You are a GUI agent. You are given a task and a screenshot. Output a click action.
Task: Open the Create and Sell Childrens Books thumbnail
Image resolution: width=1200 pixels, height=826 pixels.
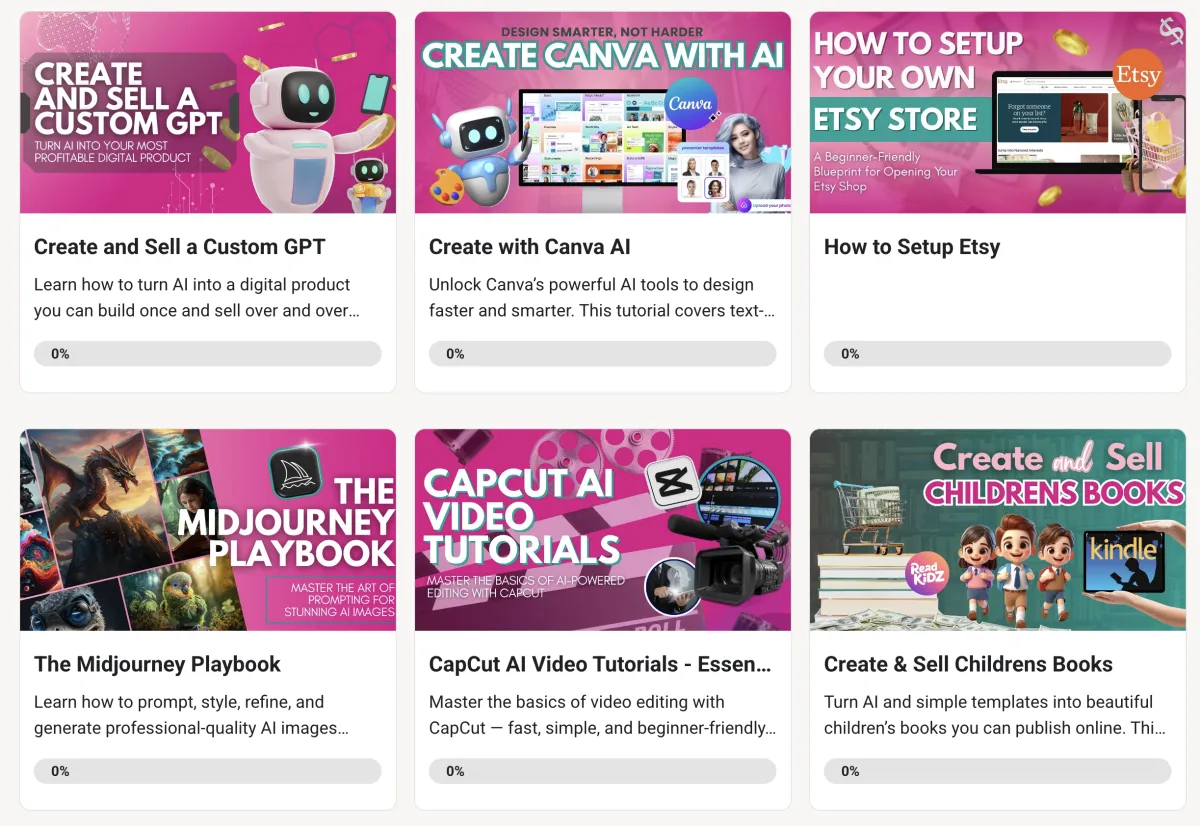[998, 530]
